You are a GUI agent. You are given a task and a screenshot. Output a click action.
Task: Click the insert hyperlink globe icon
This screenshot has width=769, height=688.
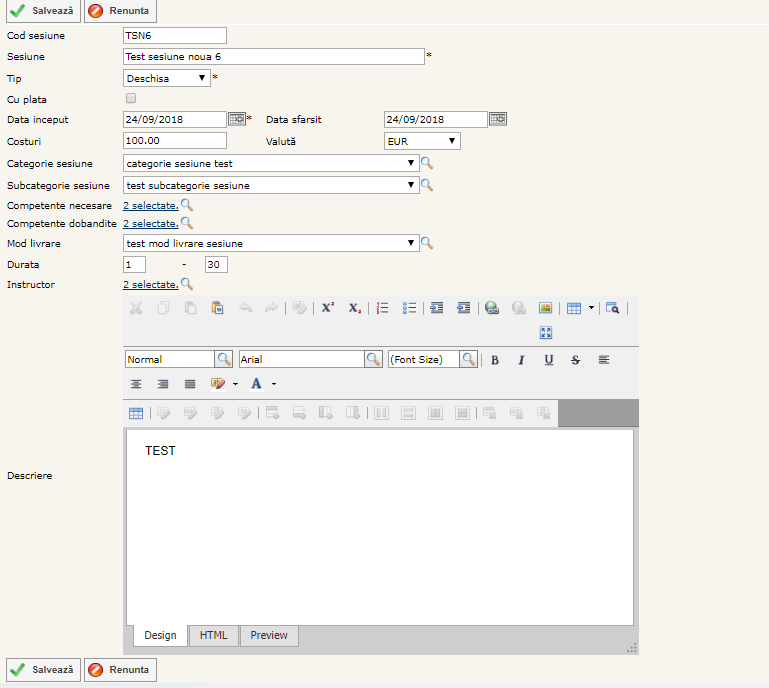pos(491,308)
